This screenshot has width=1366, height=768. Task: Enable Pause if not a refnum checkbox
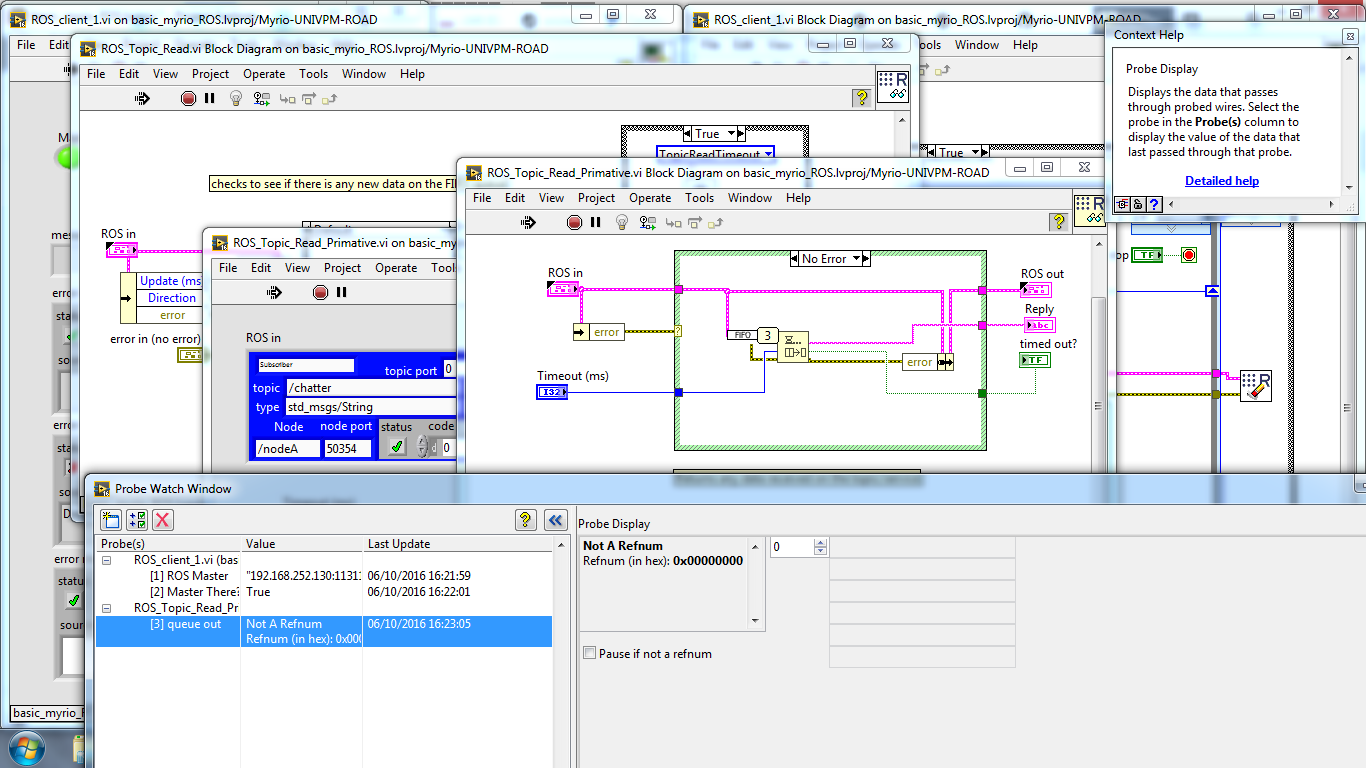point(590,653)
